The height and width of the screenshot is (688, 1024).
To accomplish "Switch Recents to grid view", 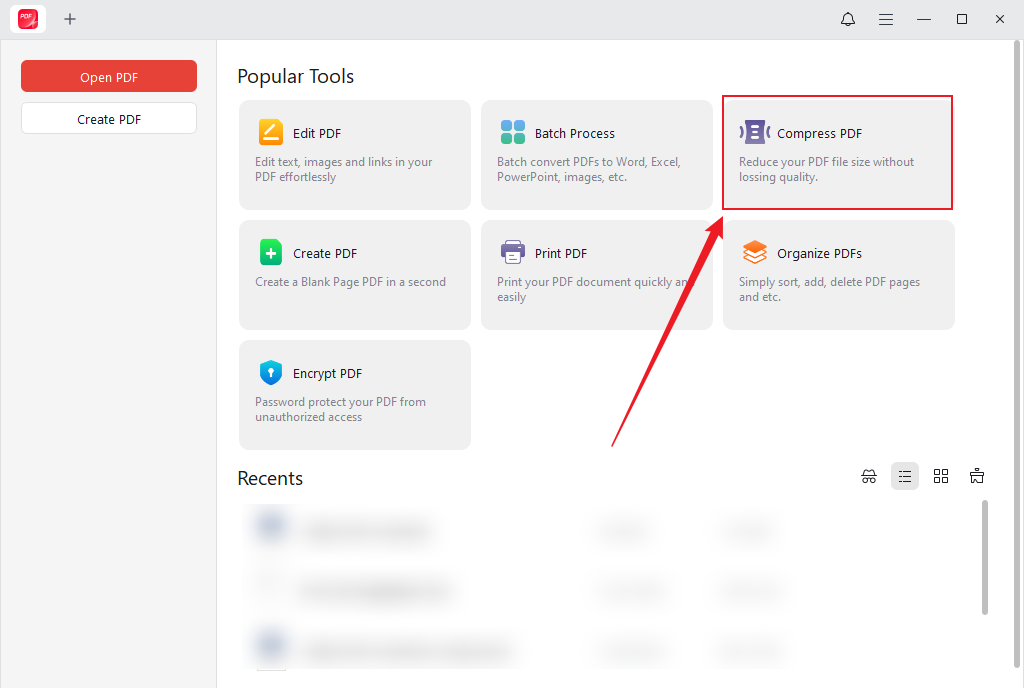I will click(941, 476).
